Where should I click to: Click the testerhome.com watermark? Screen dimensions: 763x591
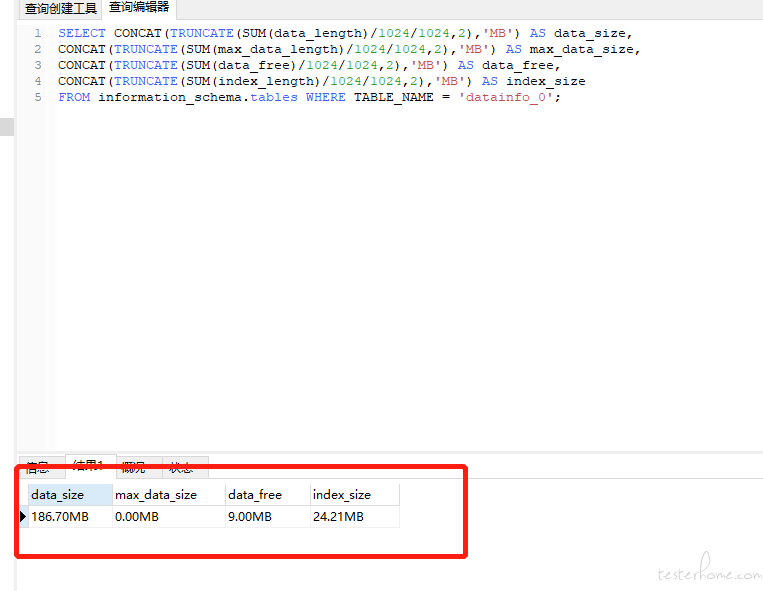click(x=706, y=573)
